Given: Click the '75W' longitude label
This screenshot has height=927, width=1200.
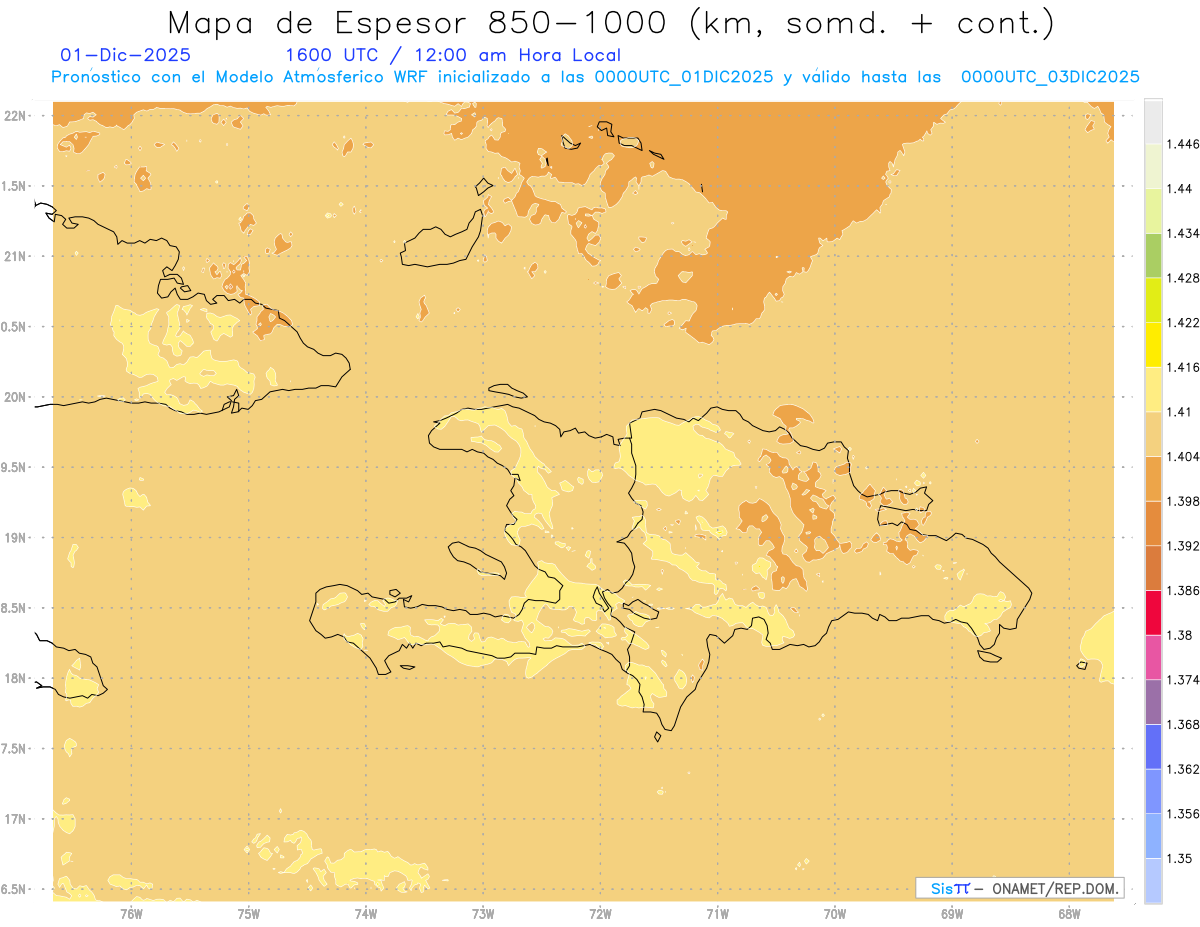Looking at the screenshot, I should coord(249,914).
